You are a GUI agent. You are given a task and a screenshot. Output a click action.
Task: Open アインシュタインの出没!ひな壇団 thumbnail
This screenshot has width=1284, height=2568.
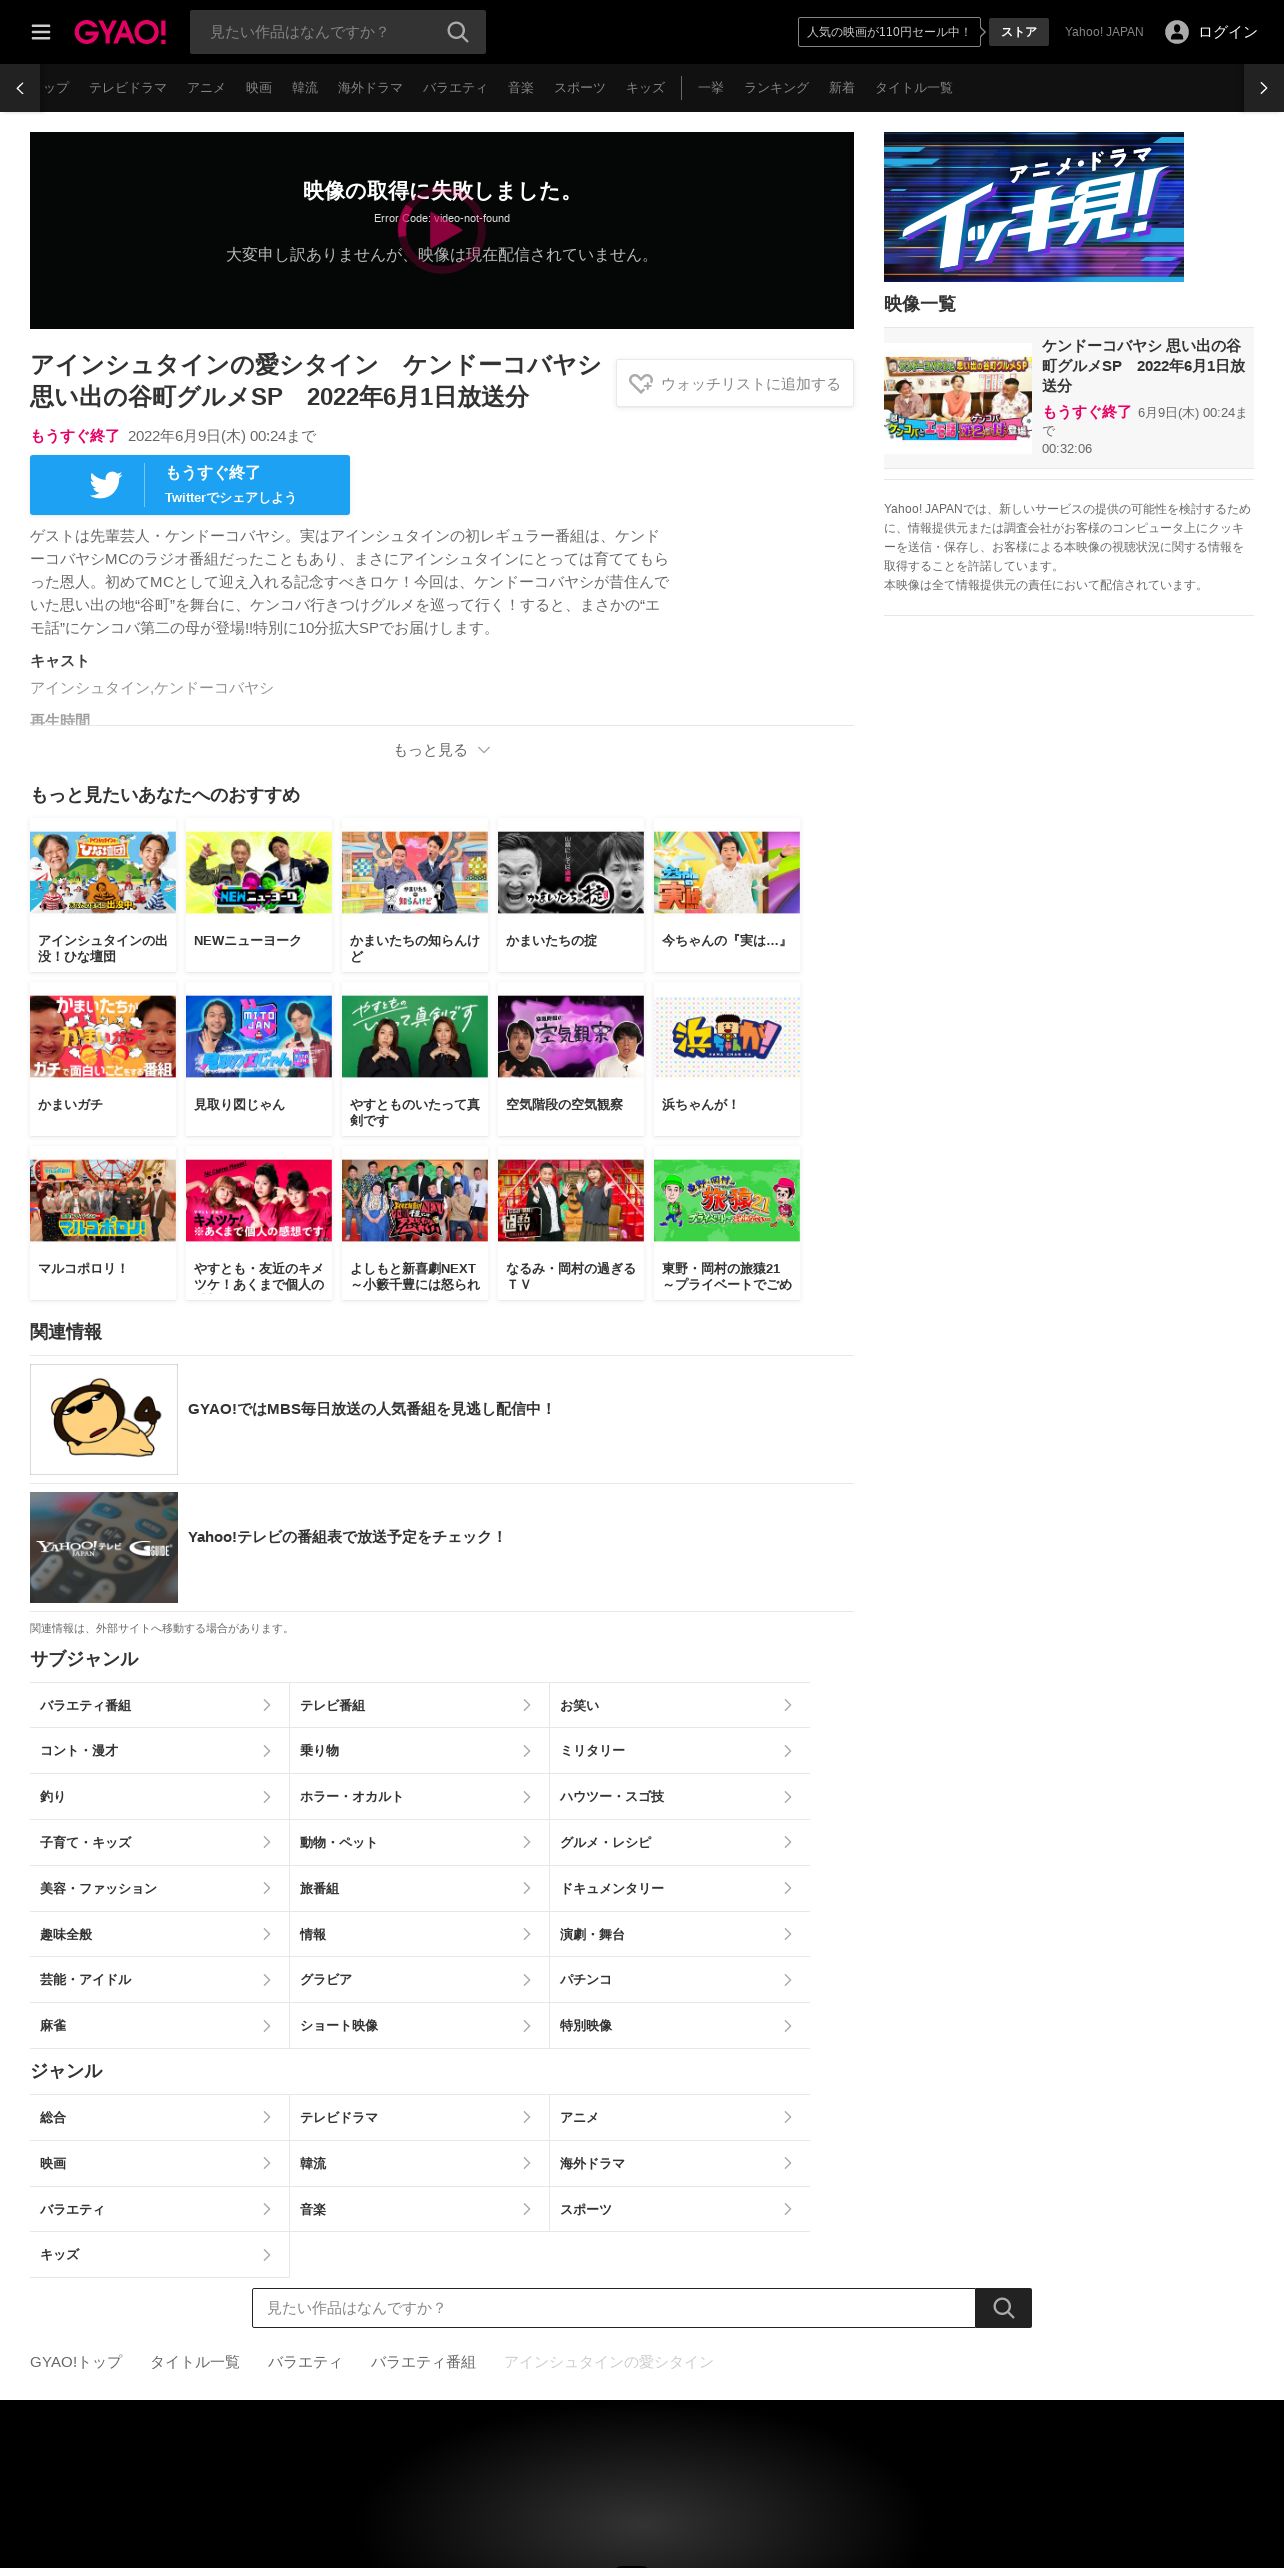click(103, 872)
